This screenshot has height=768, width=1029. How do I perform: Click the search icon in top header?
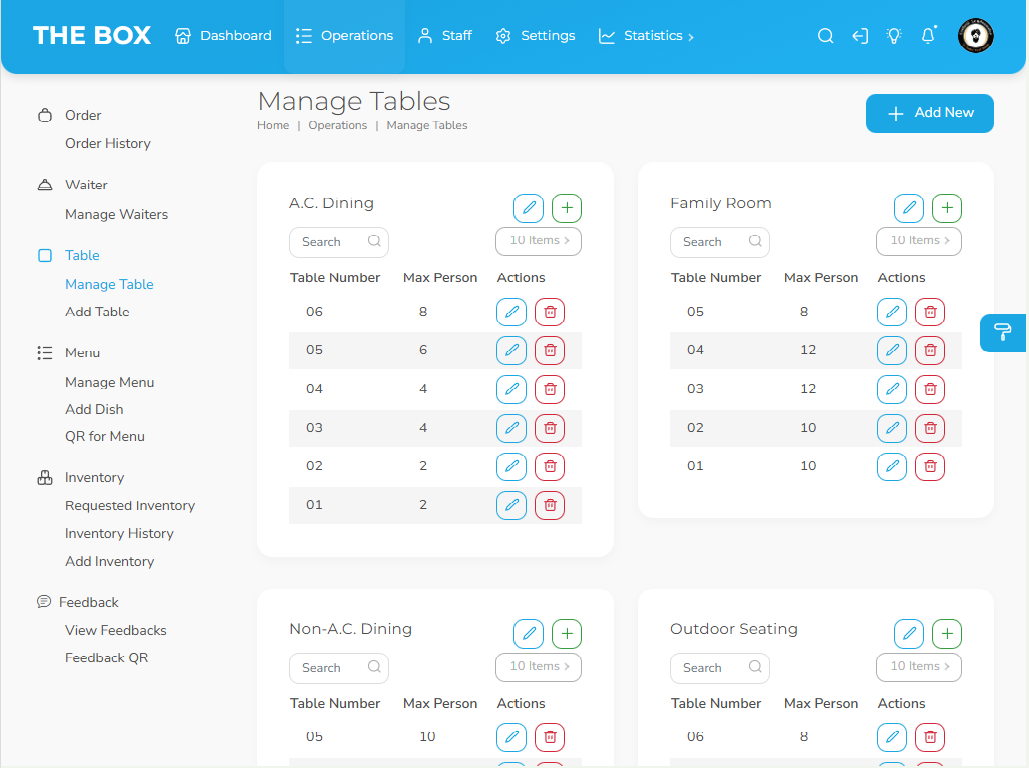tap(825, 36)
